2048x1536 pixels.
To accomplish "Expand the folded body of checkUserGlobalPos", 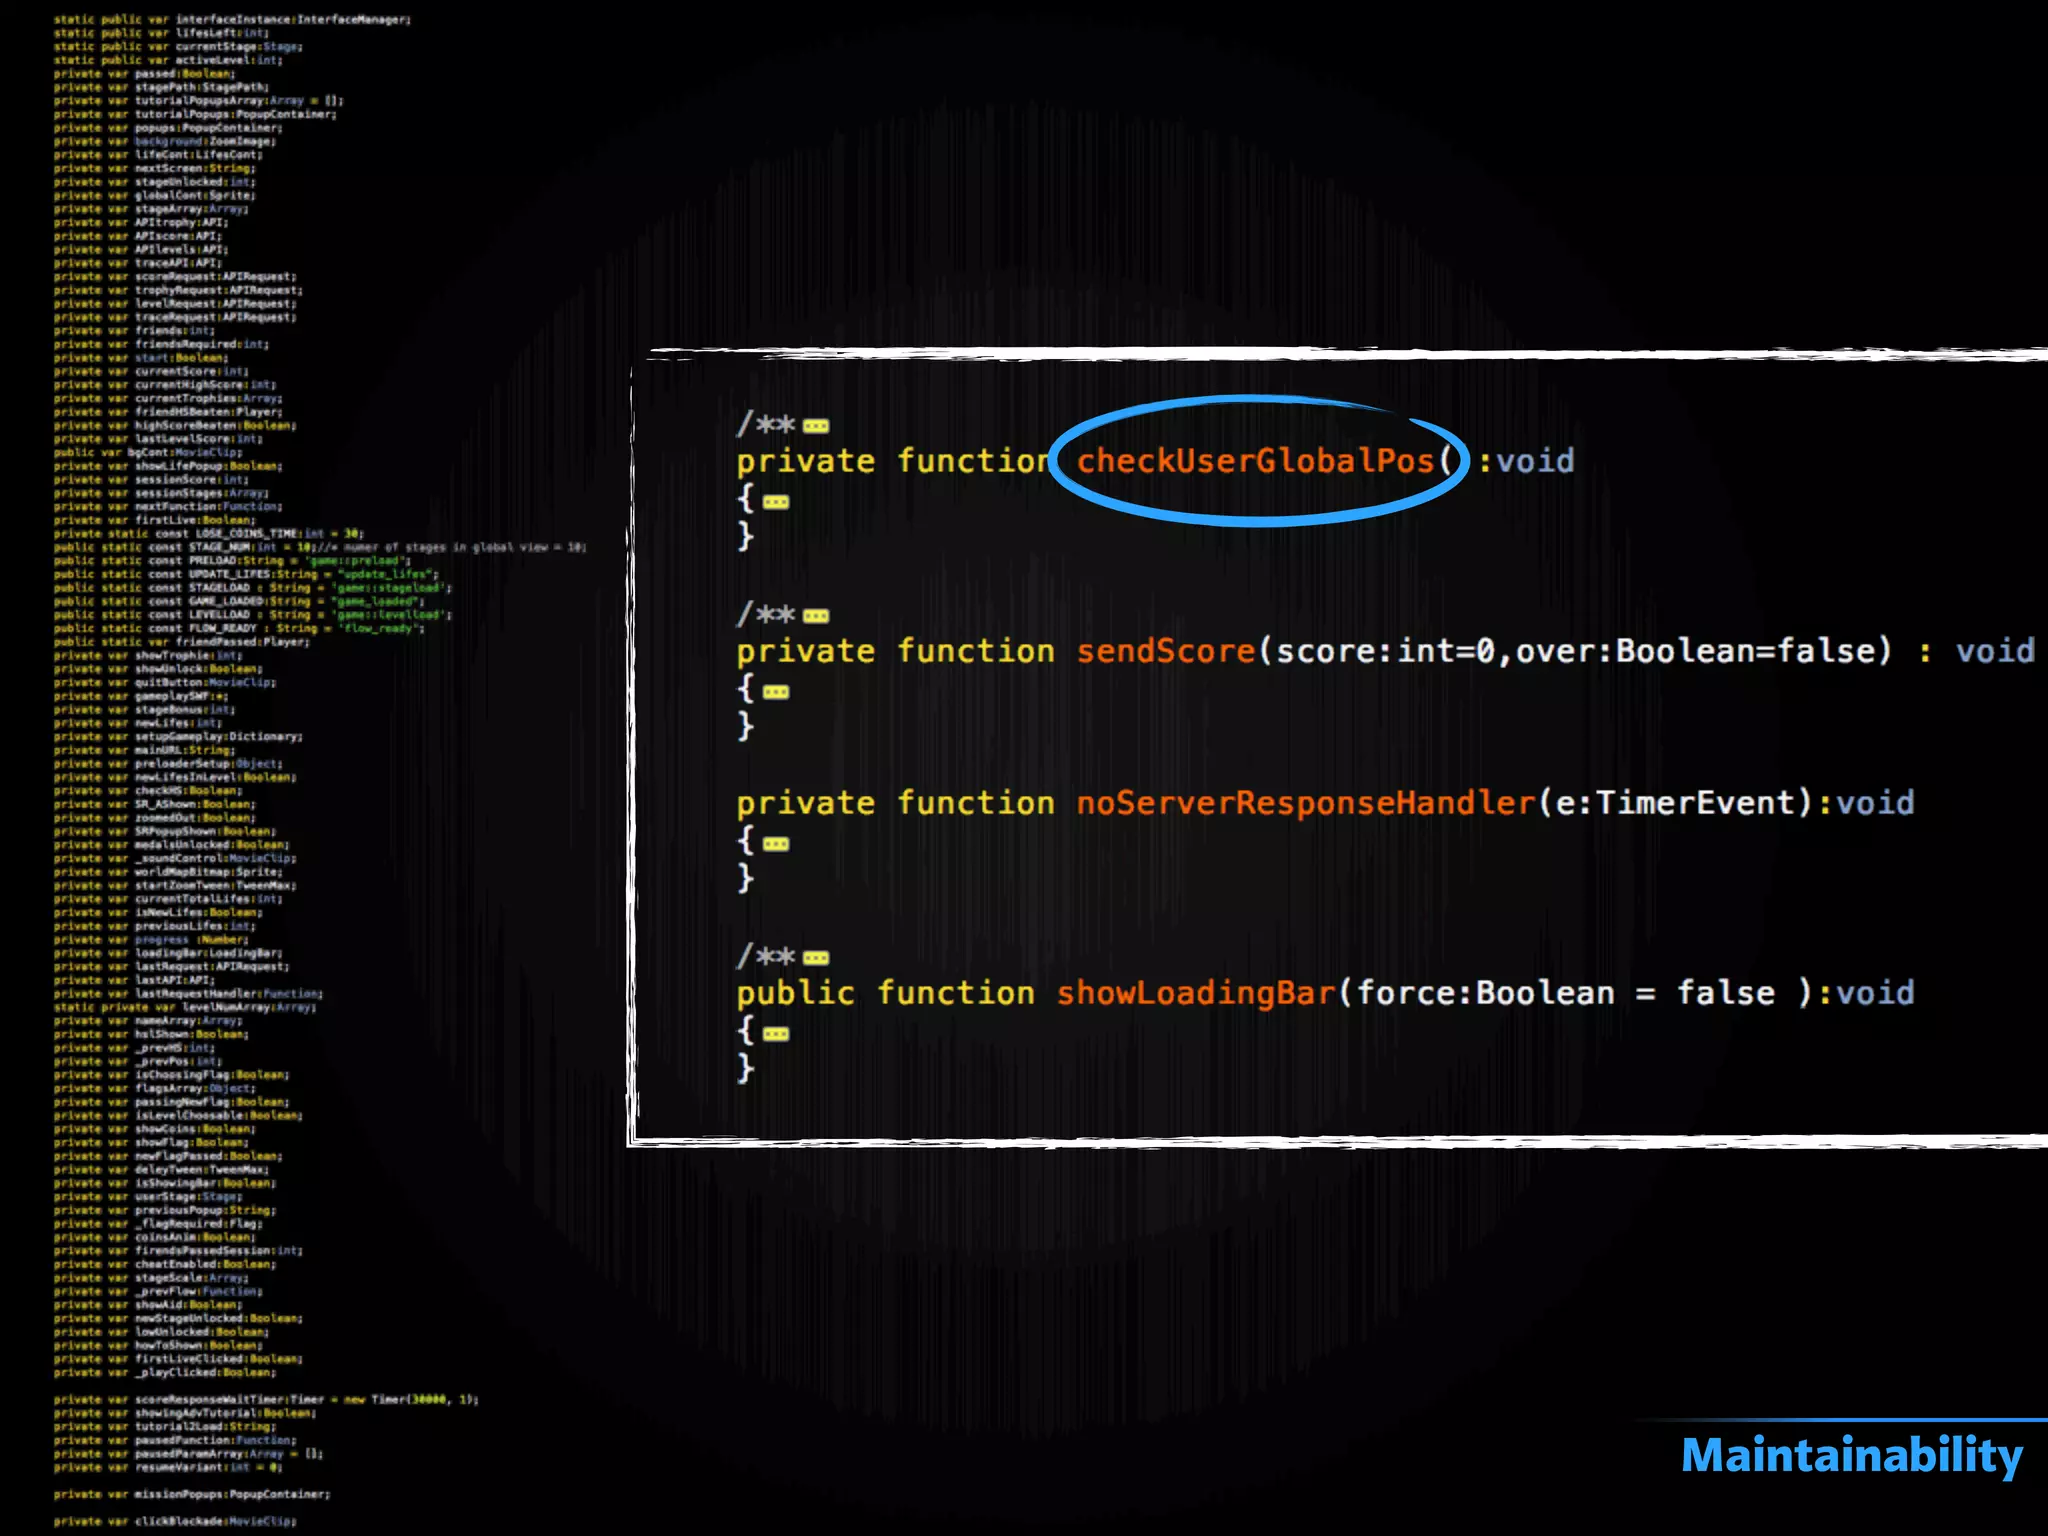I will point(776,502).
